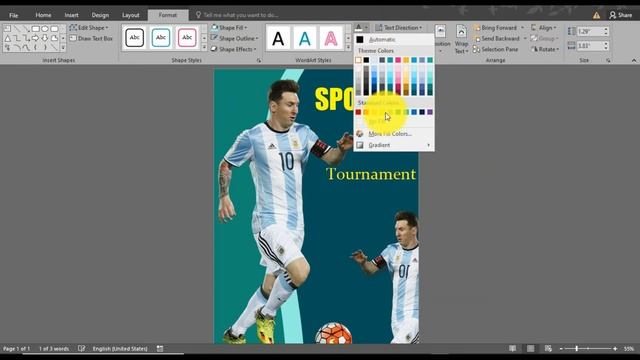This screenshot has width=640, height=360.
Task: Switch to the Design tab
Action: (x=100, y=15)
